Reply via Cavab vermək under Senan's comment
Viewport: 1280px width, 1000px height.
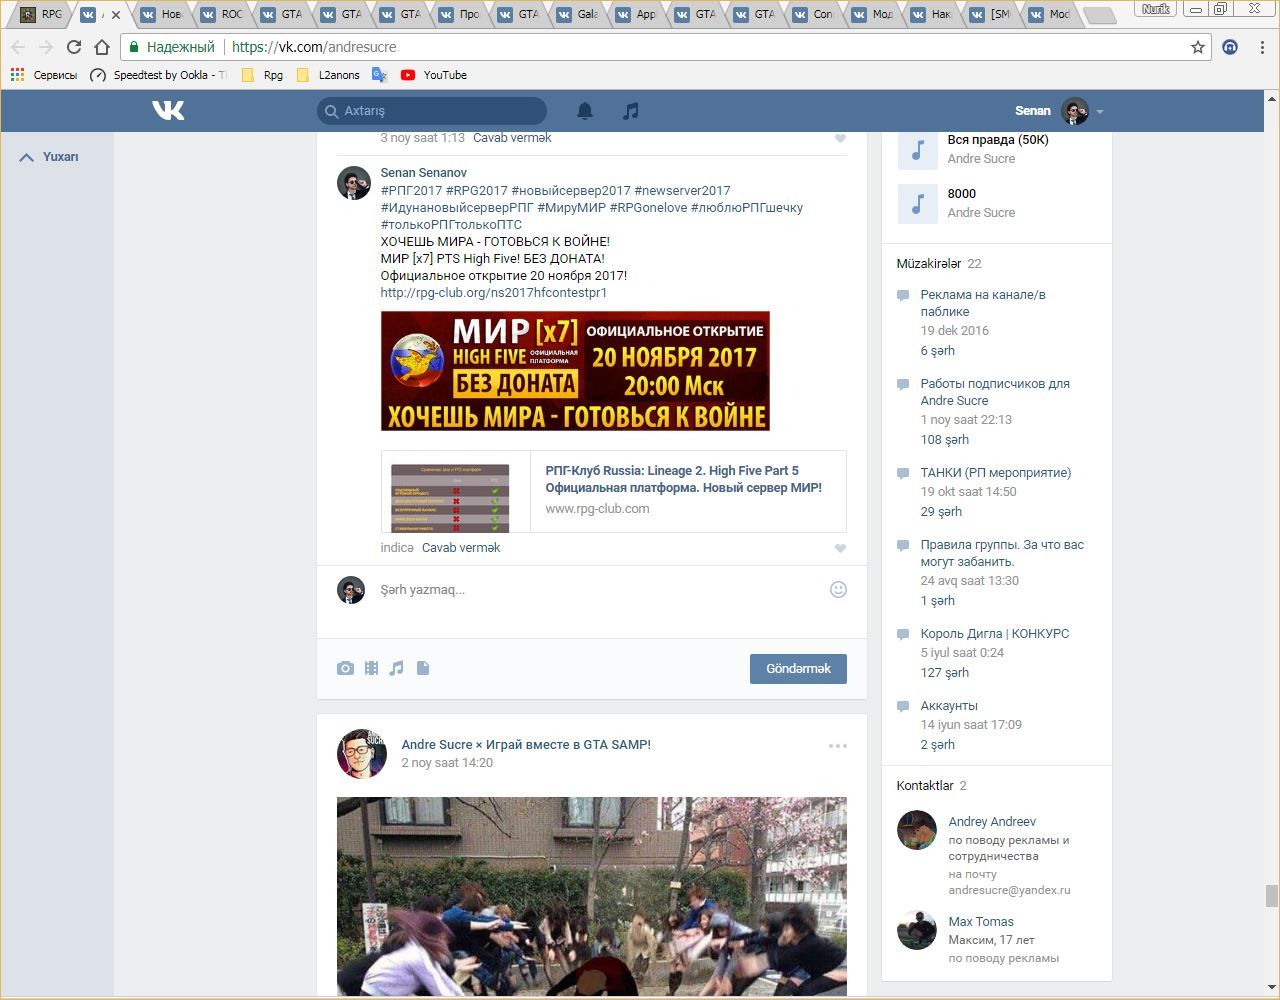click(x=461, y=548)
